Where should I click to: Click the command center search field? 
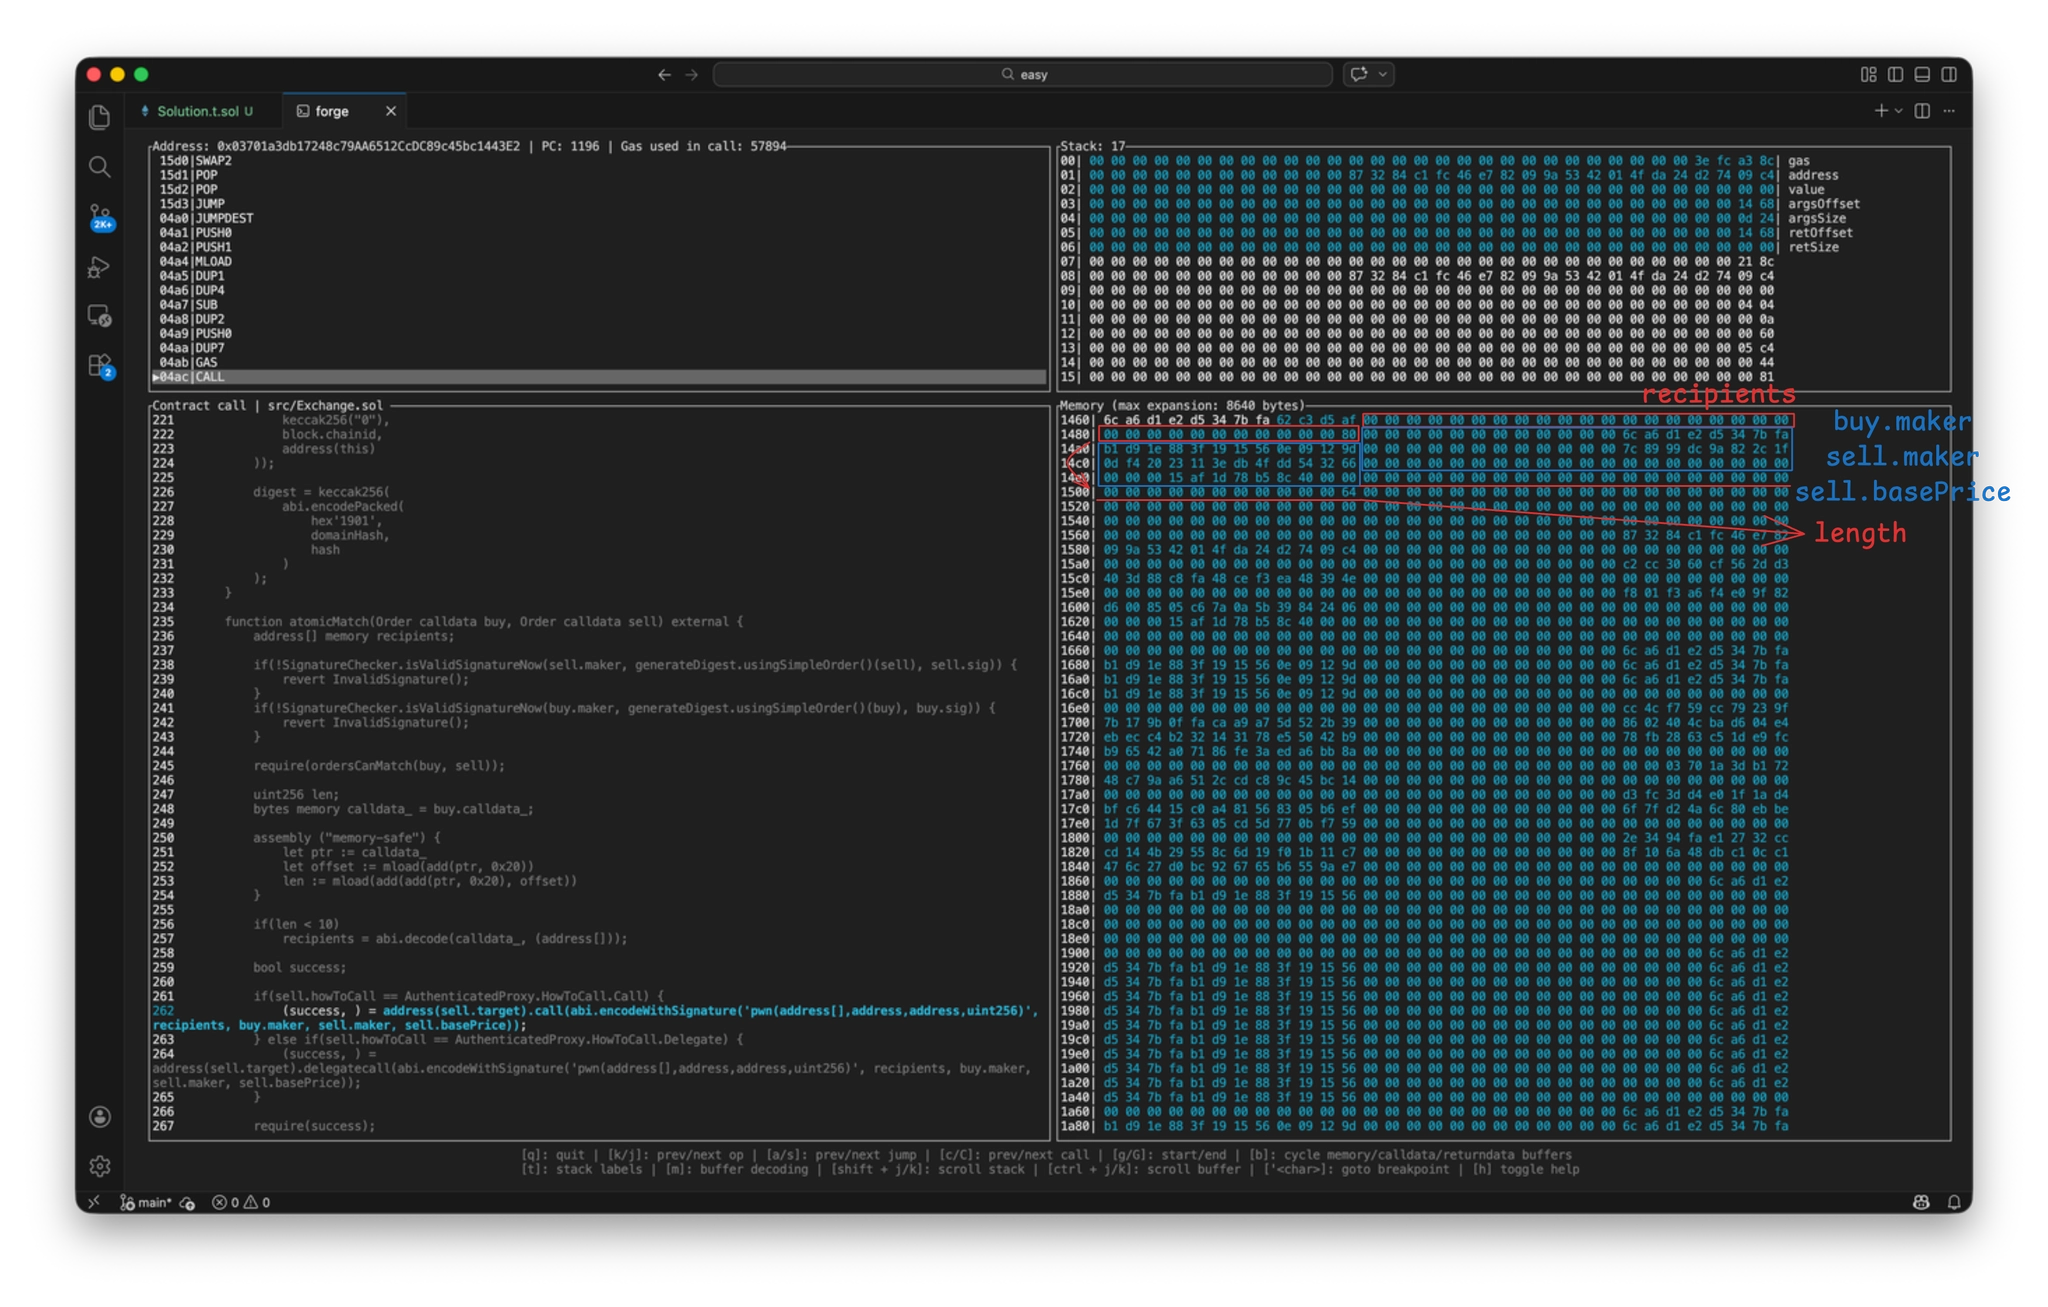[x=1022, y=74]
